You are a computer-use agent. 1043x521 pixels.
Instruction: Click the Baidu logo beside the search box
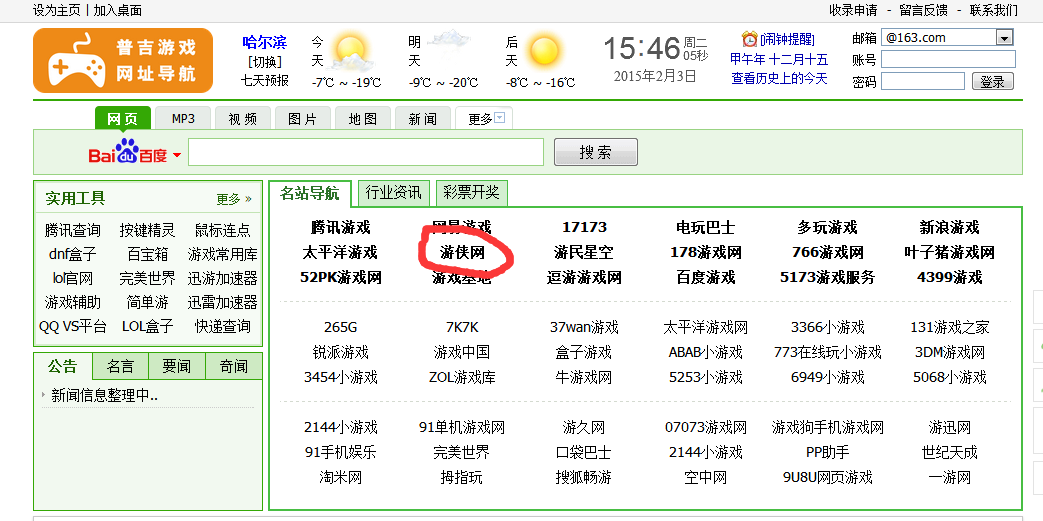click(x=128, y=152)
